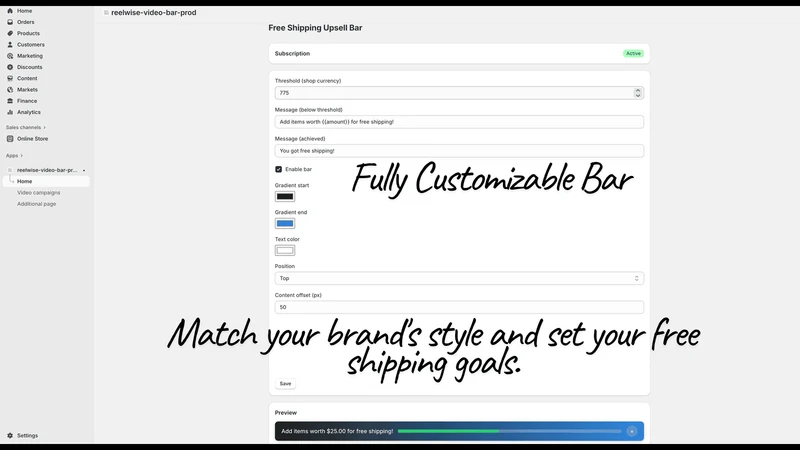
Task: Open Analytics in the sidebar
Action: [x=29, y=112]
